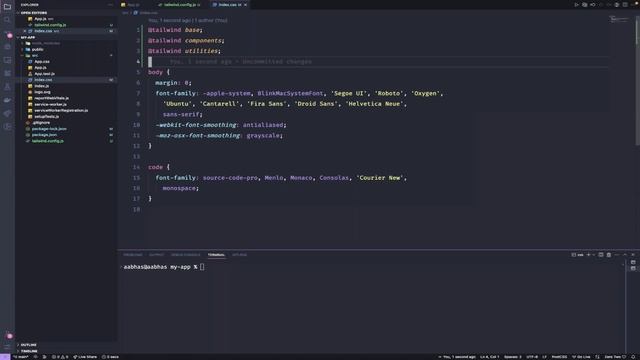Click Live Share in the status bar
This screenshot has width=640, height=360.
point(85,357)
